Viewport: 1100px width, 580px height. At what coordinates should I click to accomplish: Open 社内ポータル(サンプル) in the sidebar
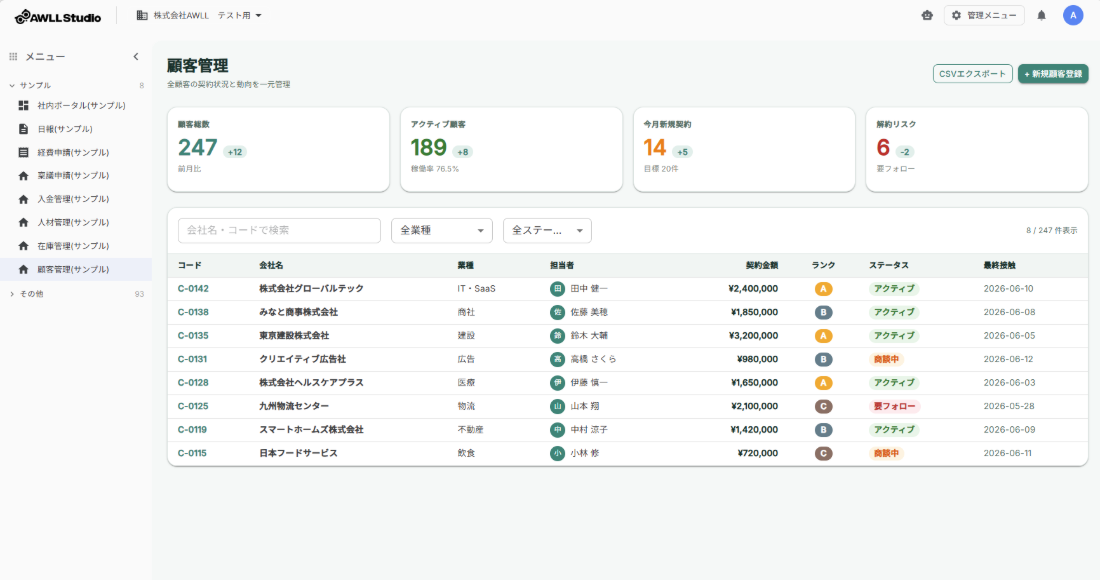tap(76, 105)
